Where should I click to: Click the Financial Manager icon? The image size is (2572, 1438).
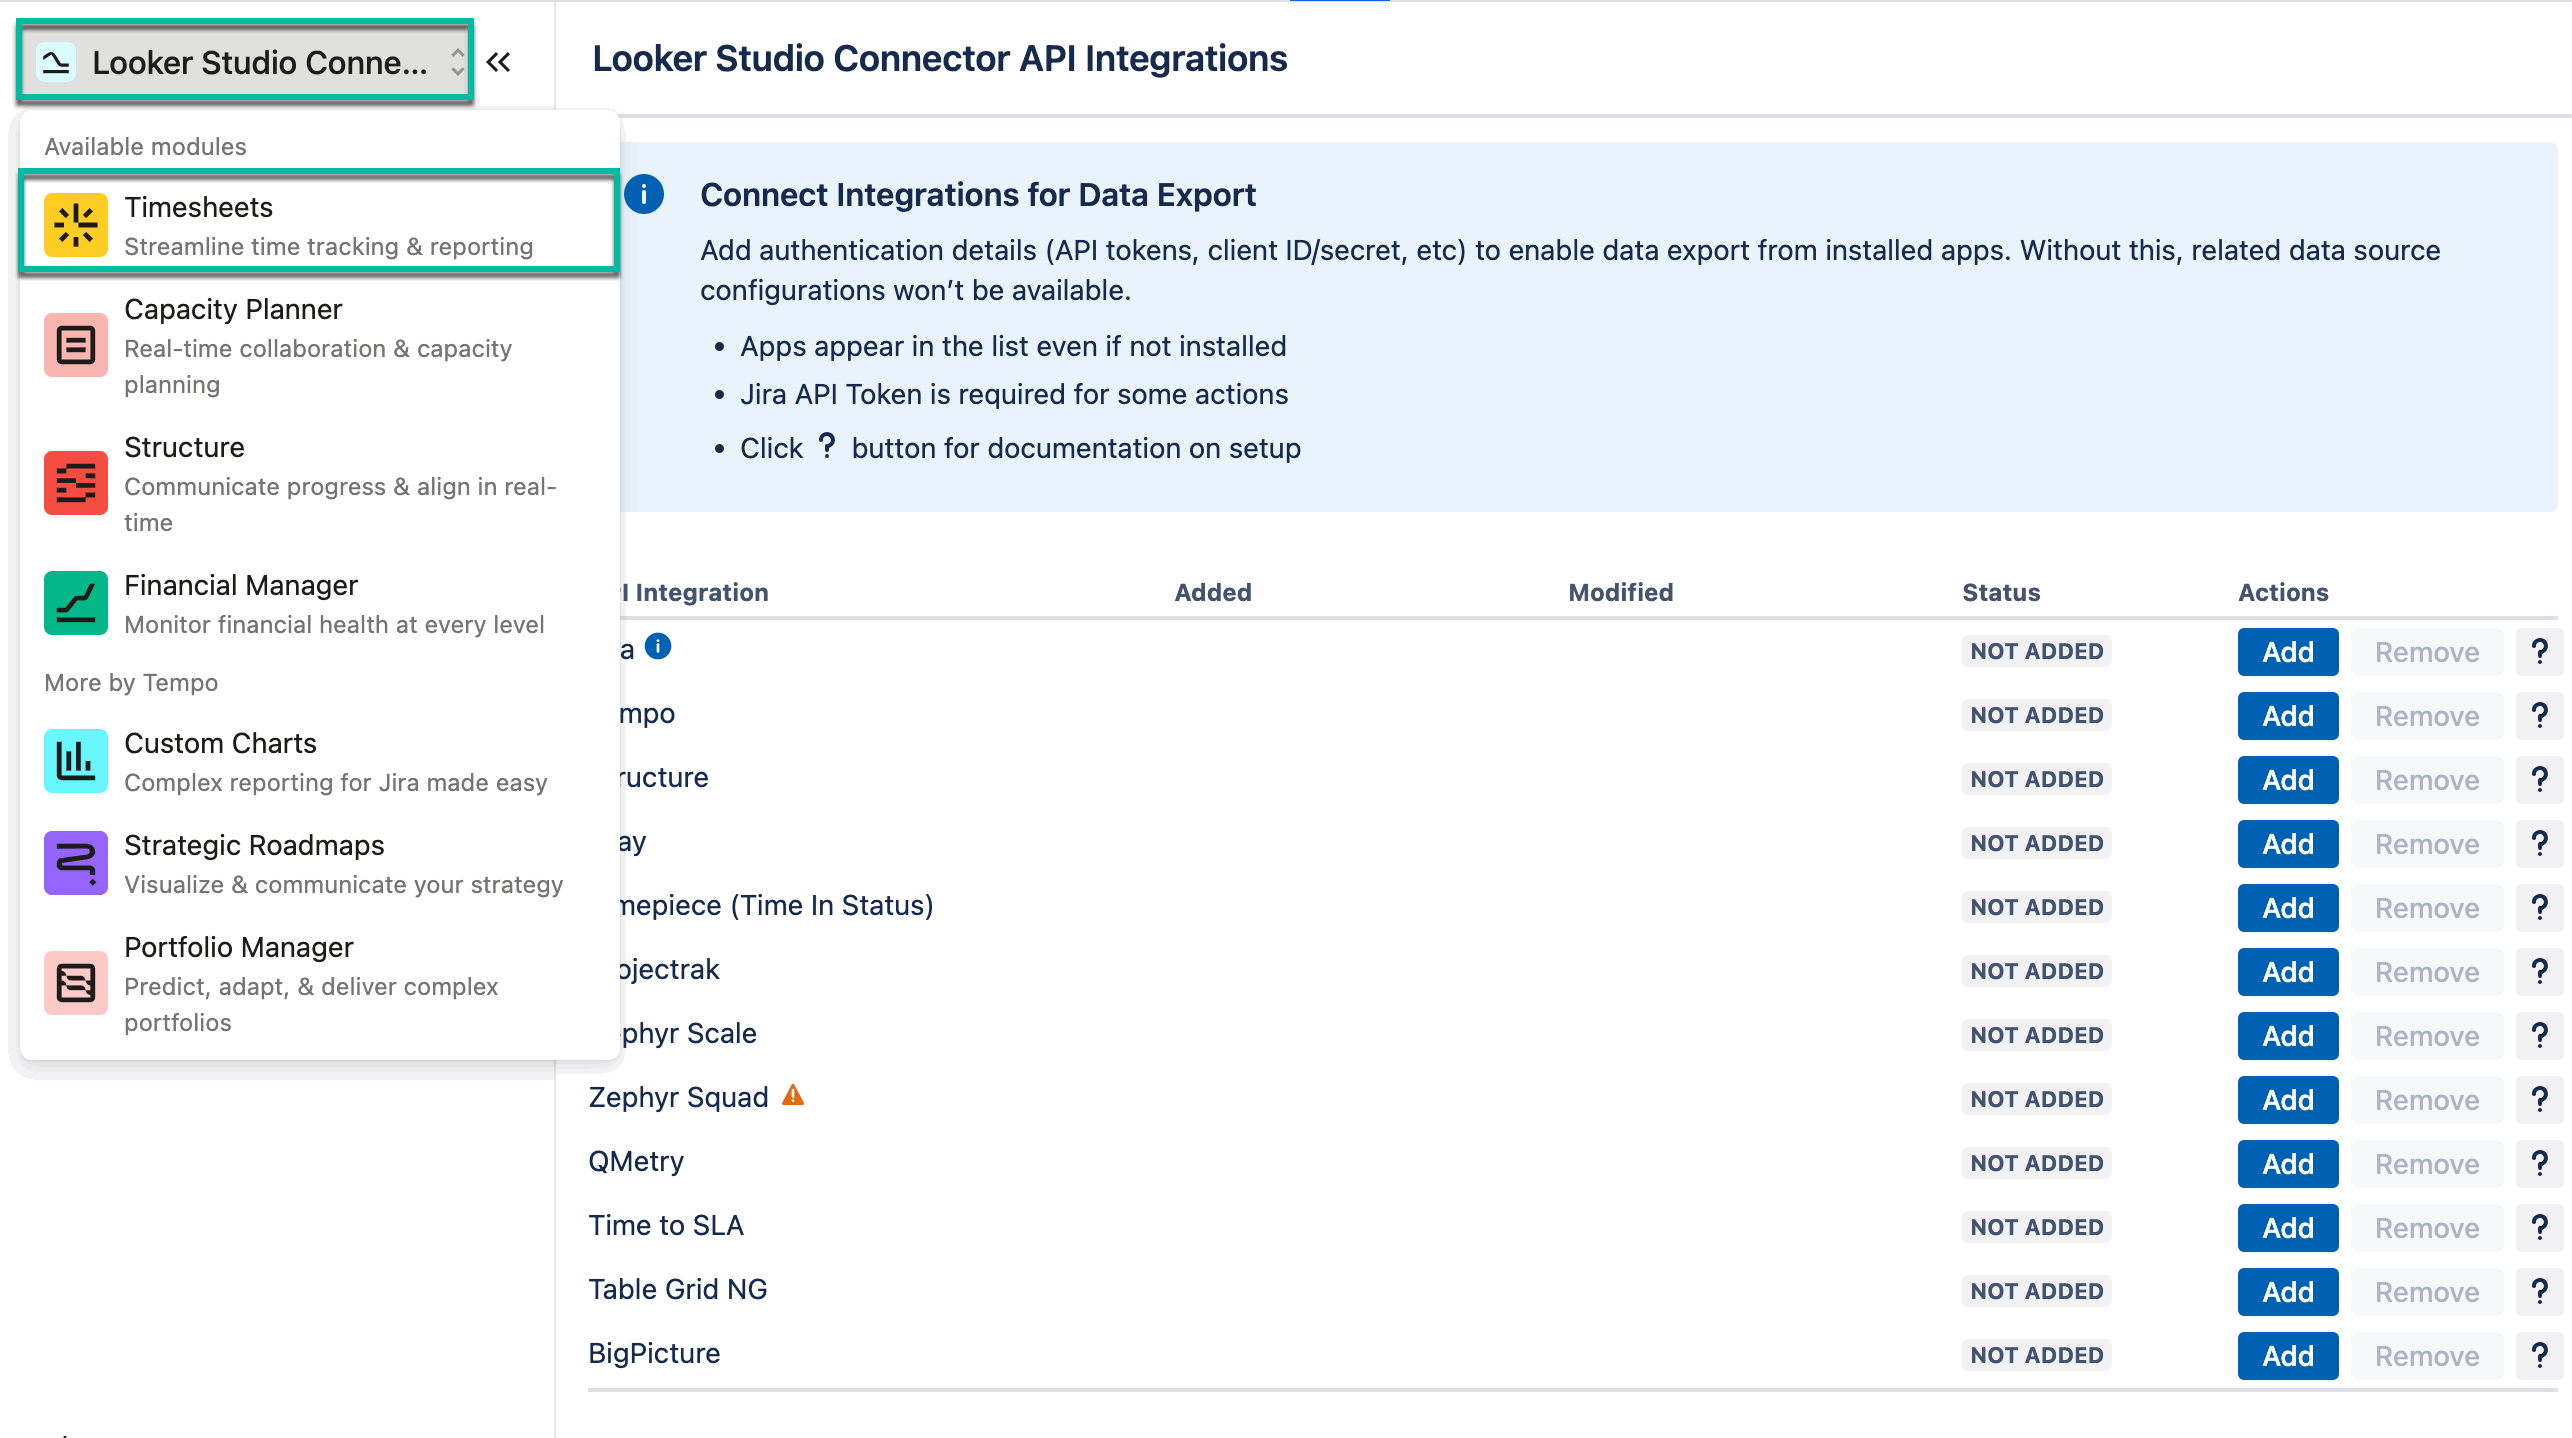75,603
